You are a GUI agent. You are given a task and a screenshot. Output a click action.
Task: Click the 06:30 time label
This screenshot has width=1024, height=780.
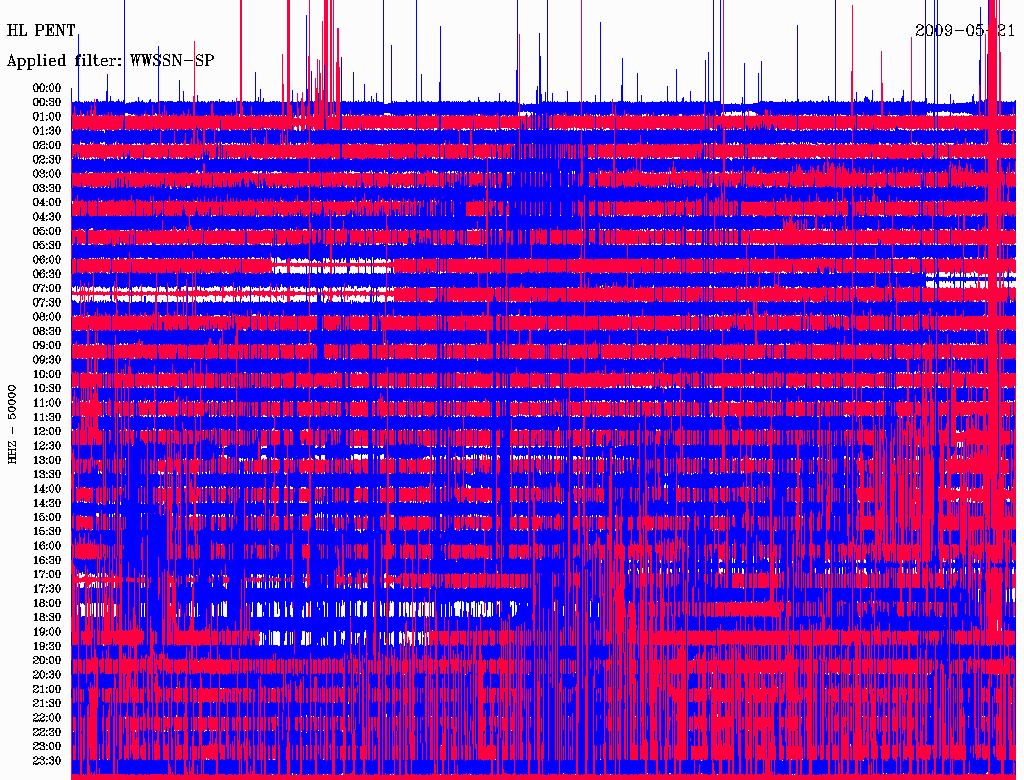(x=47, y=274)
